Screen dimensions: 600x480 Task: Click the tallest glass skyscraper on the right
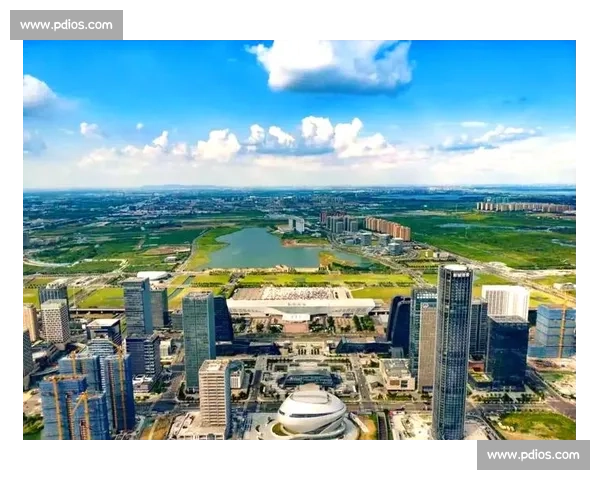[x=453, y=350]
